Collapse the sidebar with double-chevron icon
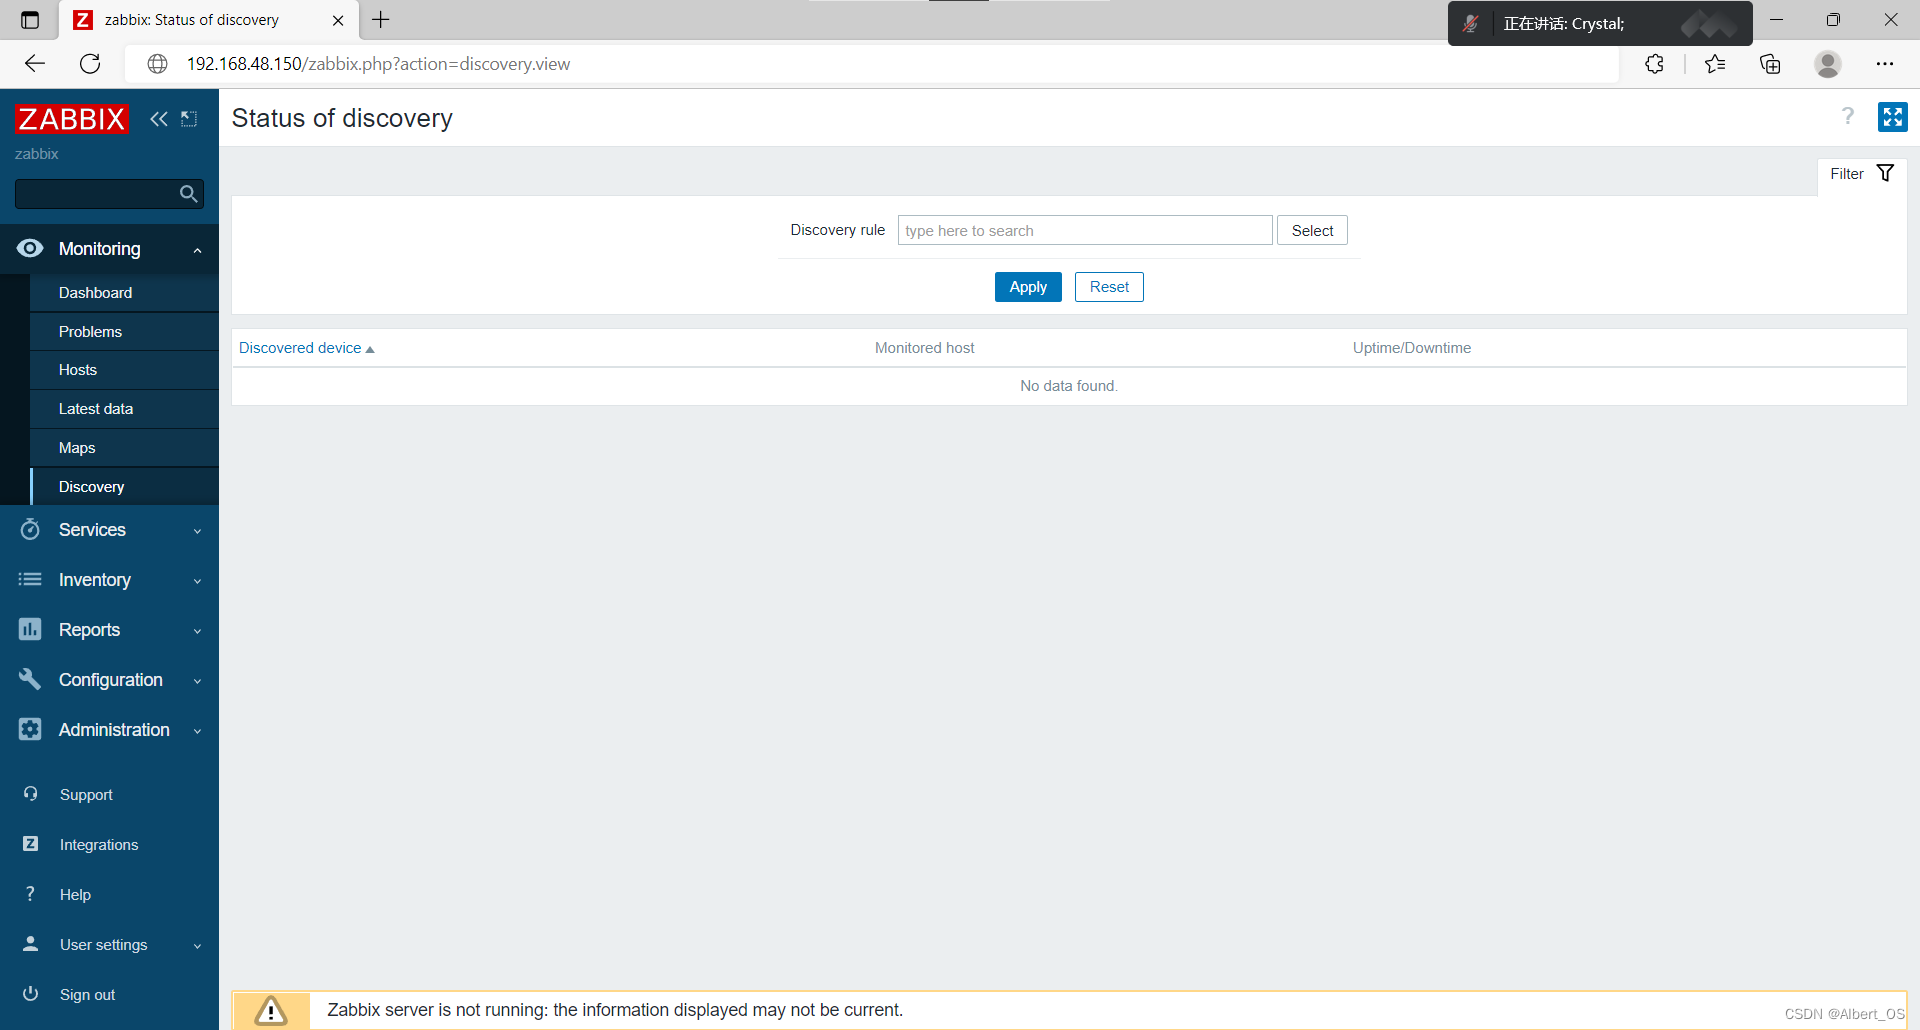 (x=159, y=119)
